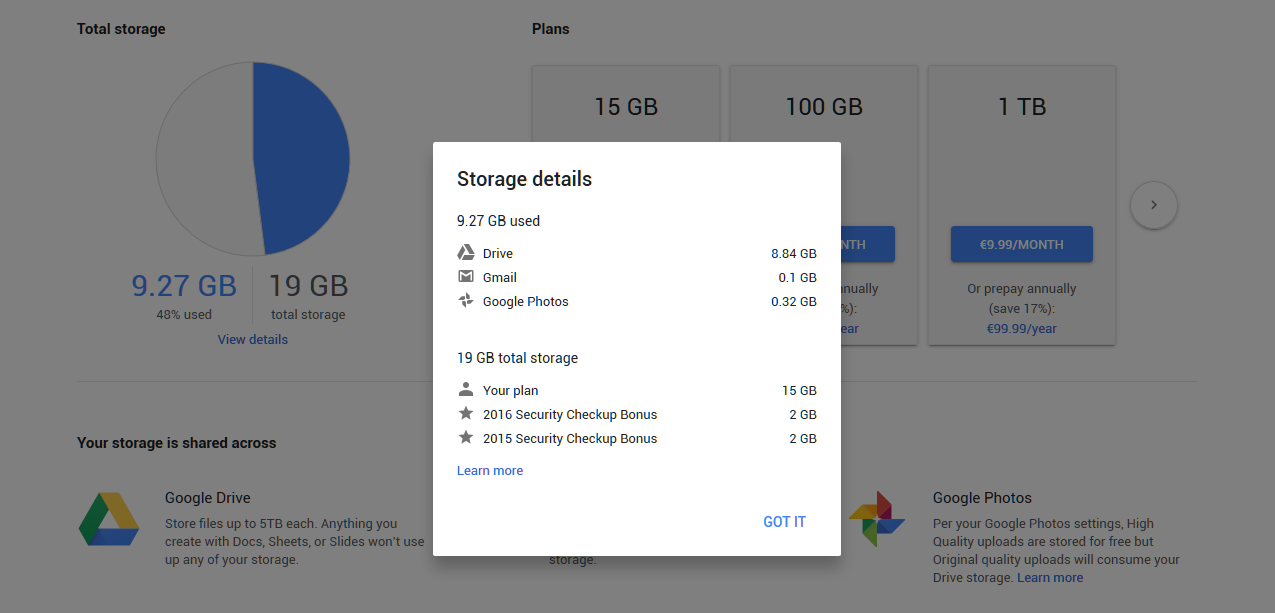Screen dimensions: 1275x613
Task: Click the star icon for 2015 Security Checkup Bonus
Action: point(466,437)
